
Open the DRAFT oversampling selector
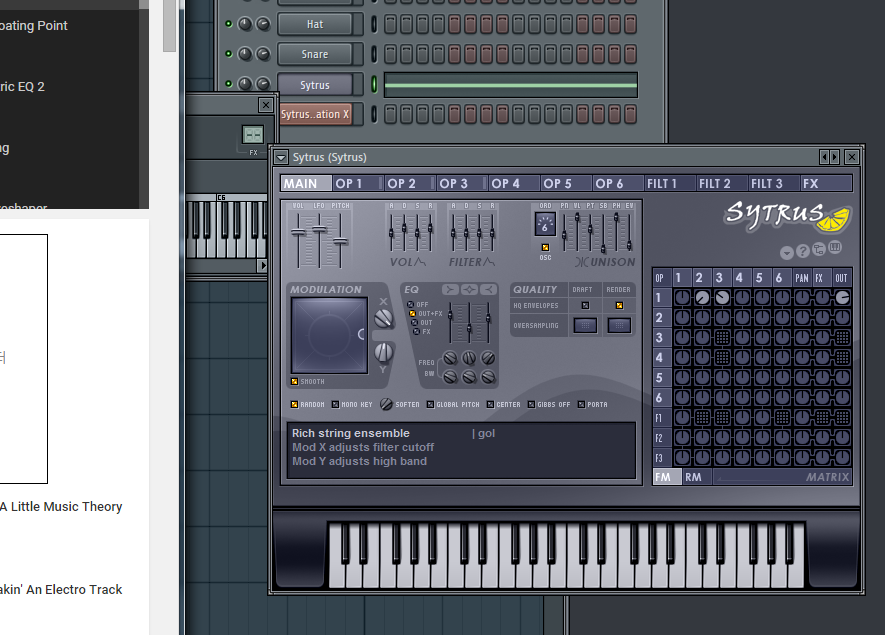(x=585, y=325)
